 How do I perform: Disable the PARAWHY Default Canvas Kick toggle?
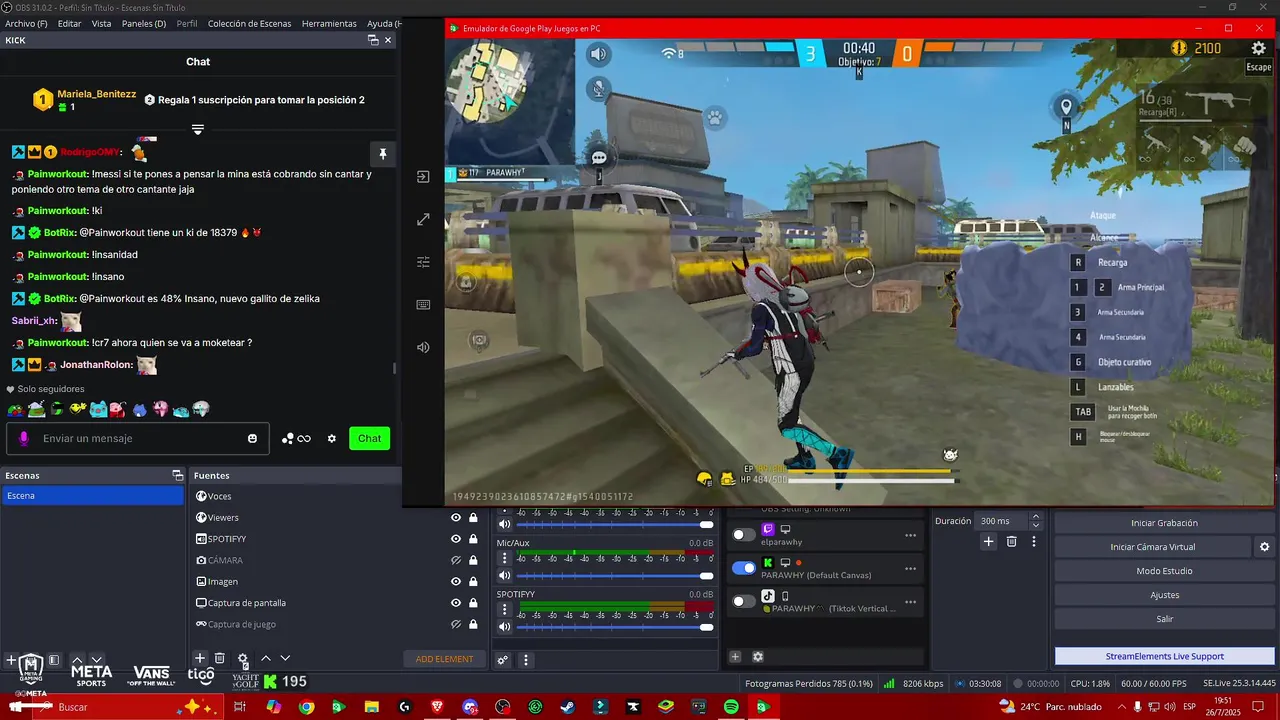coord(744,568)
